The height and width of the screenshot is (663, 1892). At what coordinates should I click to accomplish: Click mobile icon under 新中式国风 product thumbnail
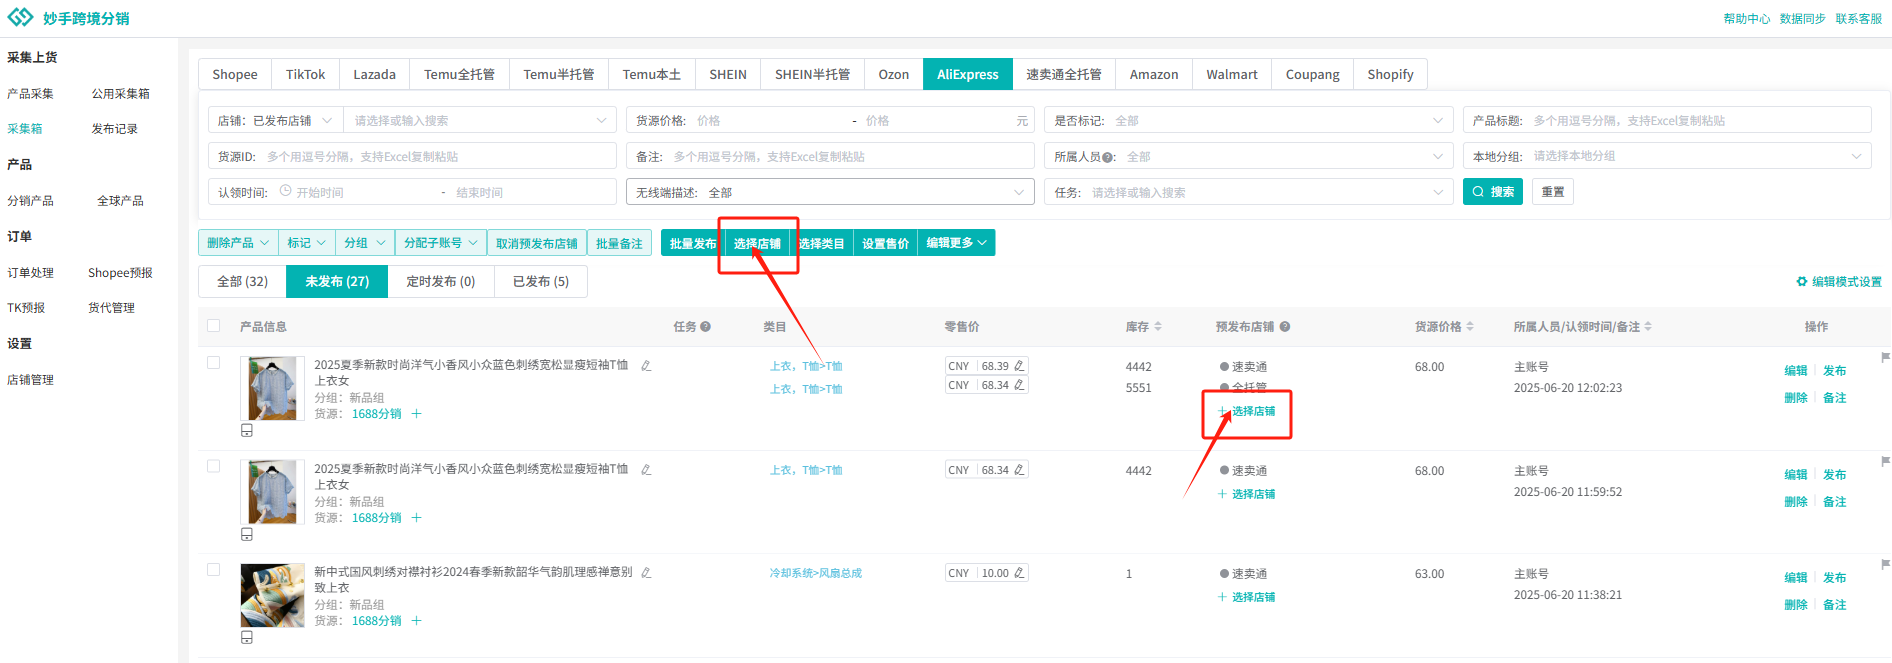click(x=247, y=638)
